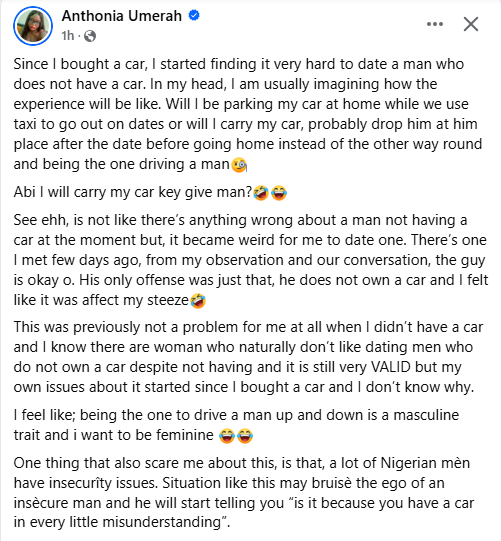This screenshot has height=541, width=501.
Task: Click the word "VALID" in the post
Action: tap(391, 367)
